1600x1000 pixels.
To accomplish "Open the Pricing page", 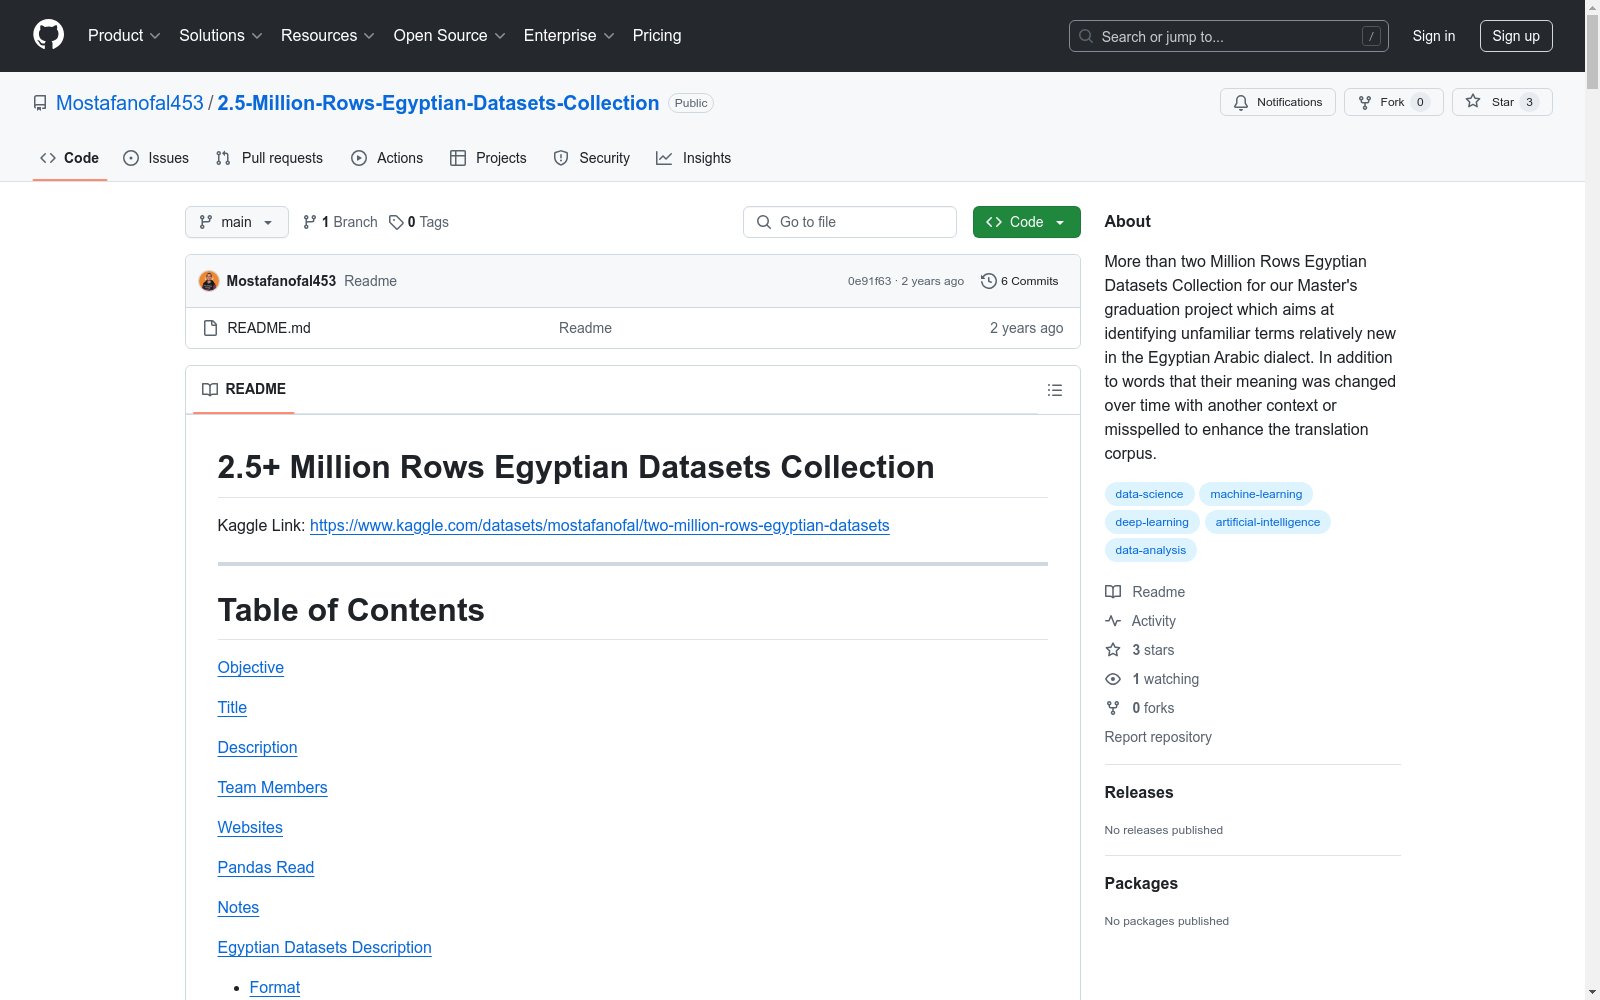I will point(657,36).
